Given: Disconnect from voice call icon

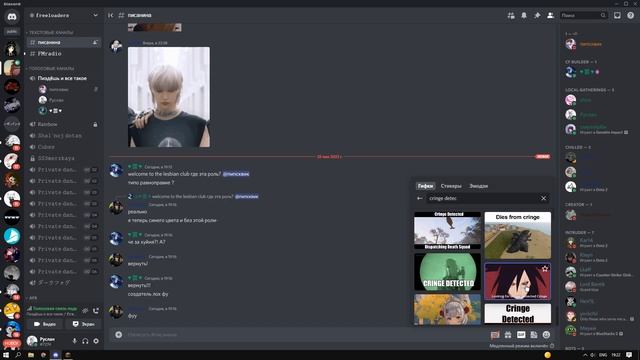Looking at the screenshot, I should point(96,311).
